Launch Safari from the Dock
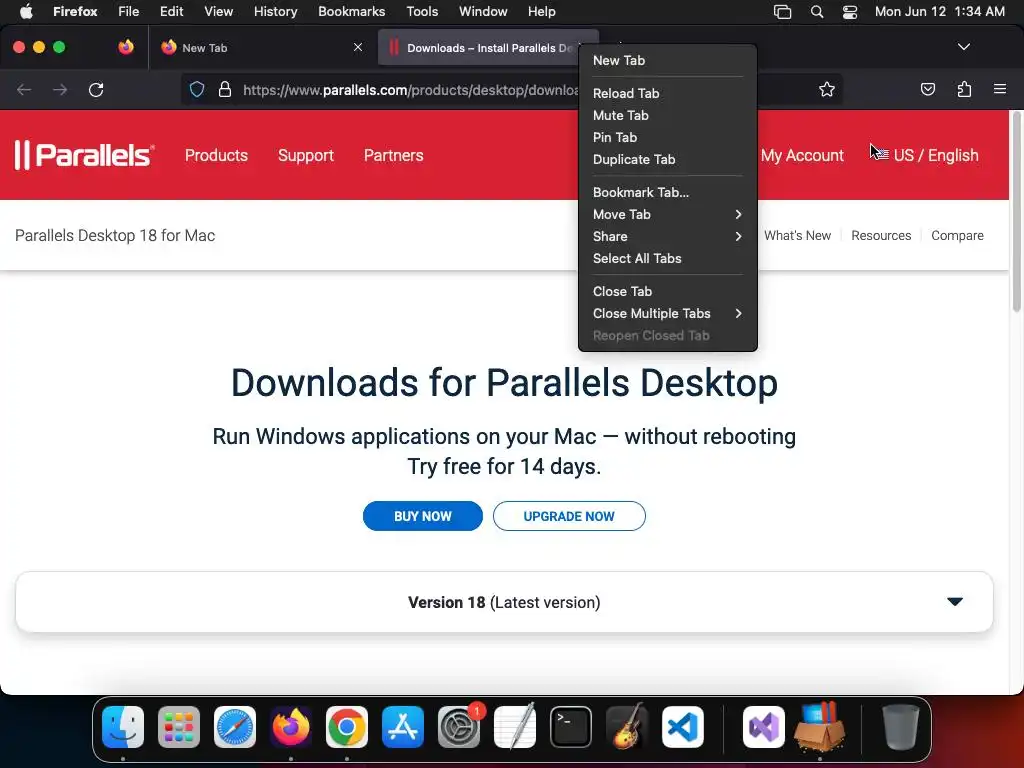This screenshot has height=768, width=1024. (235, 727)
